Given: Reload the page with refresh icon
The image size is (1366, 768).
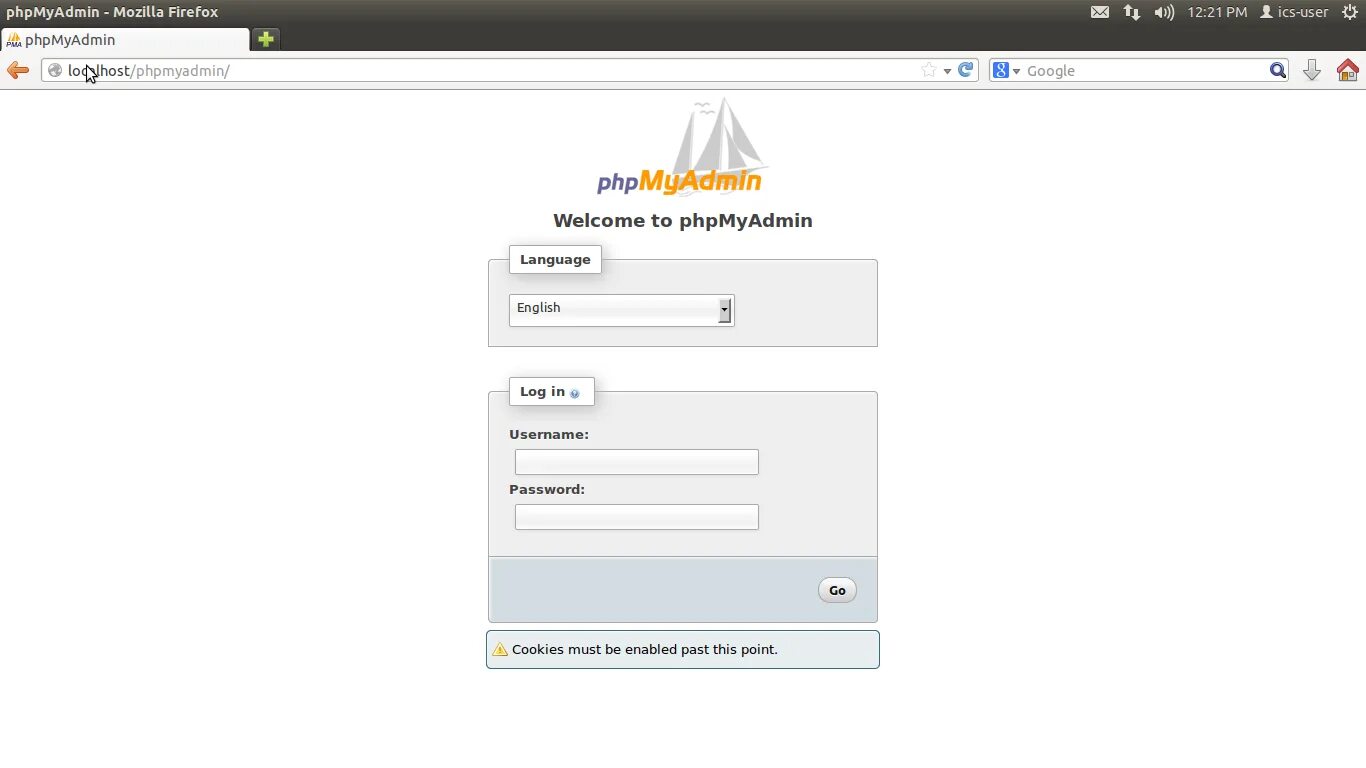Looking at the screenshot, I should (965, 70).
